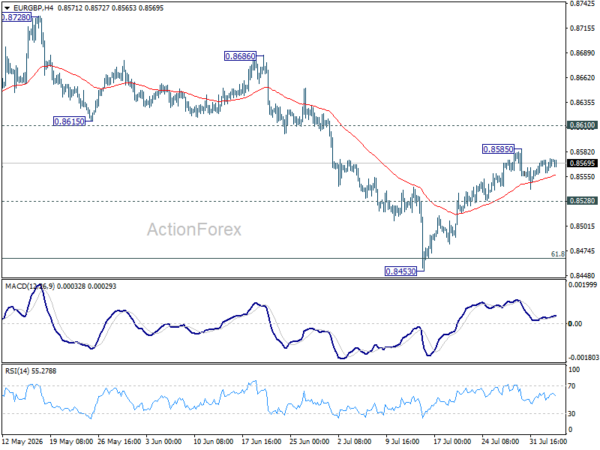This screenshot has width=600, height=450.
Task: Select the MACD scale value -0.001803
Action: point(583,357)
